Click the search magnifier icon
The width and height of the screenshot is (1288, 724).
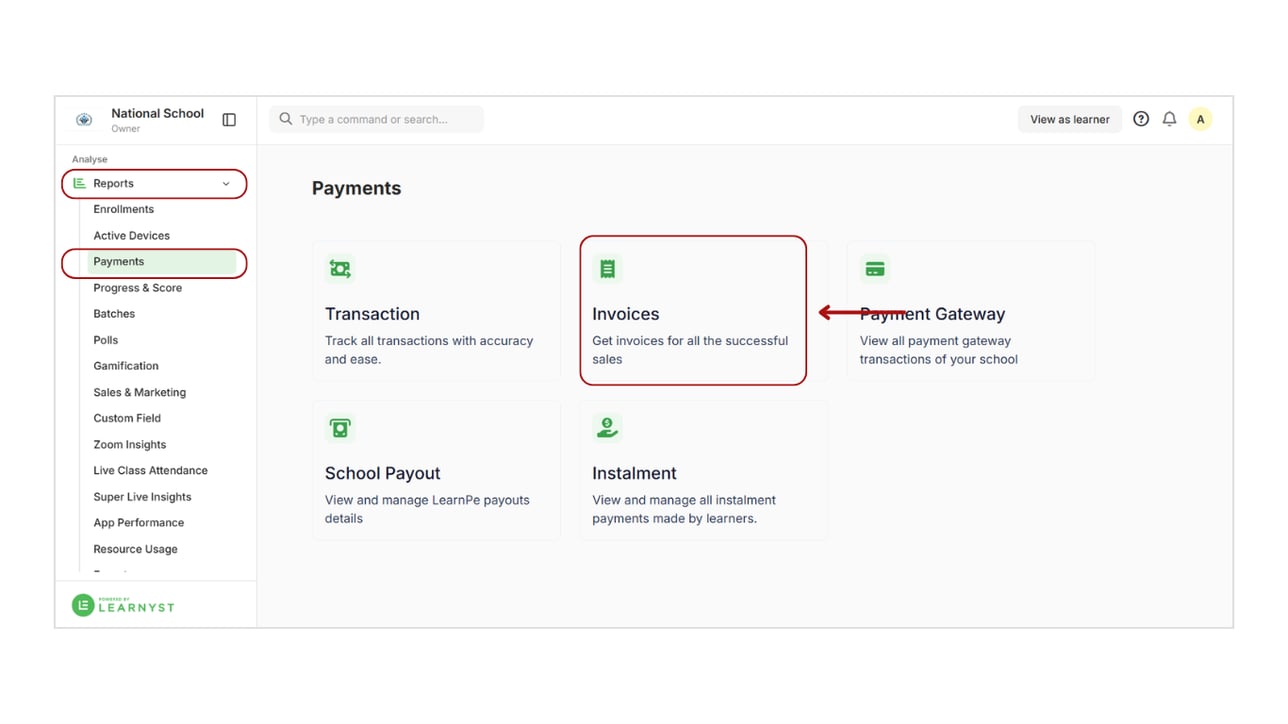(x=286, y=119)
